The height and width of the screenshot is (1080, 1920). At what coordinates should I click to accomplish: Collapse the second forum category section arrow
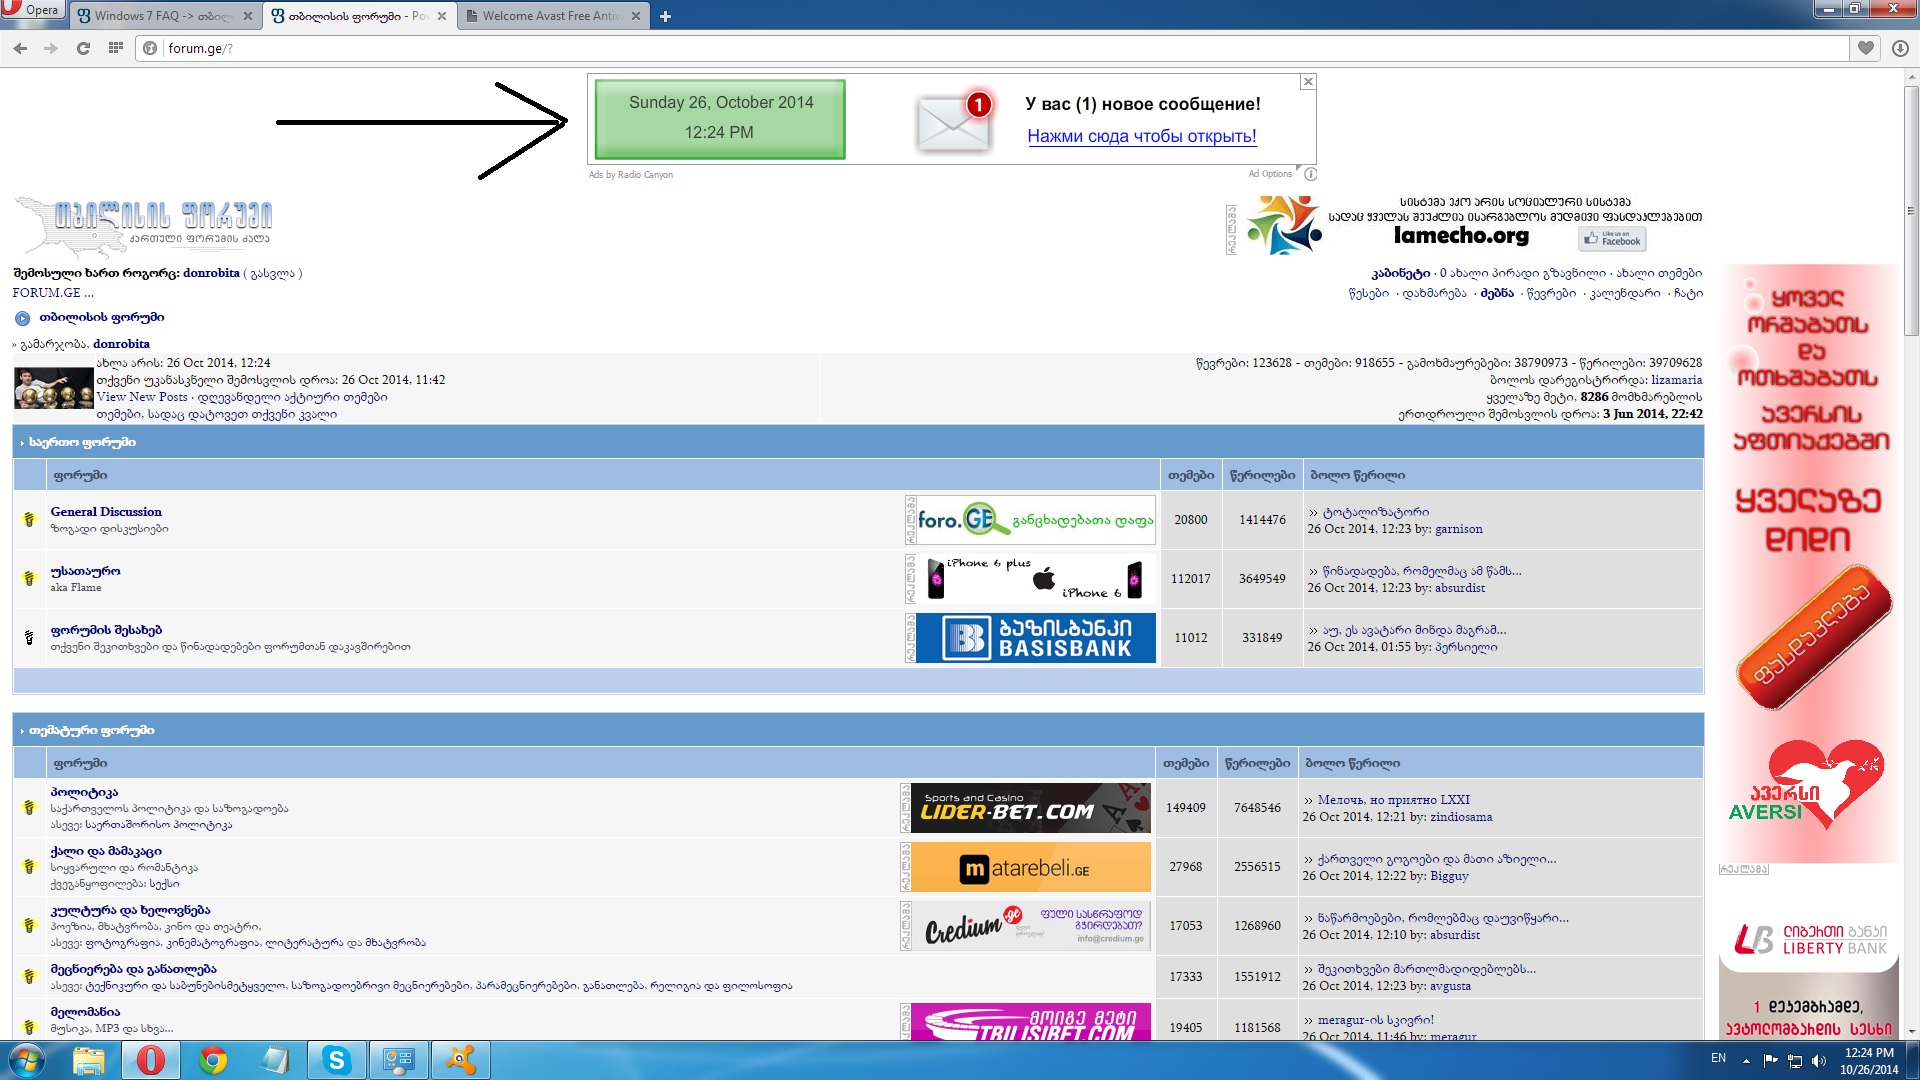[22, 731]
